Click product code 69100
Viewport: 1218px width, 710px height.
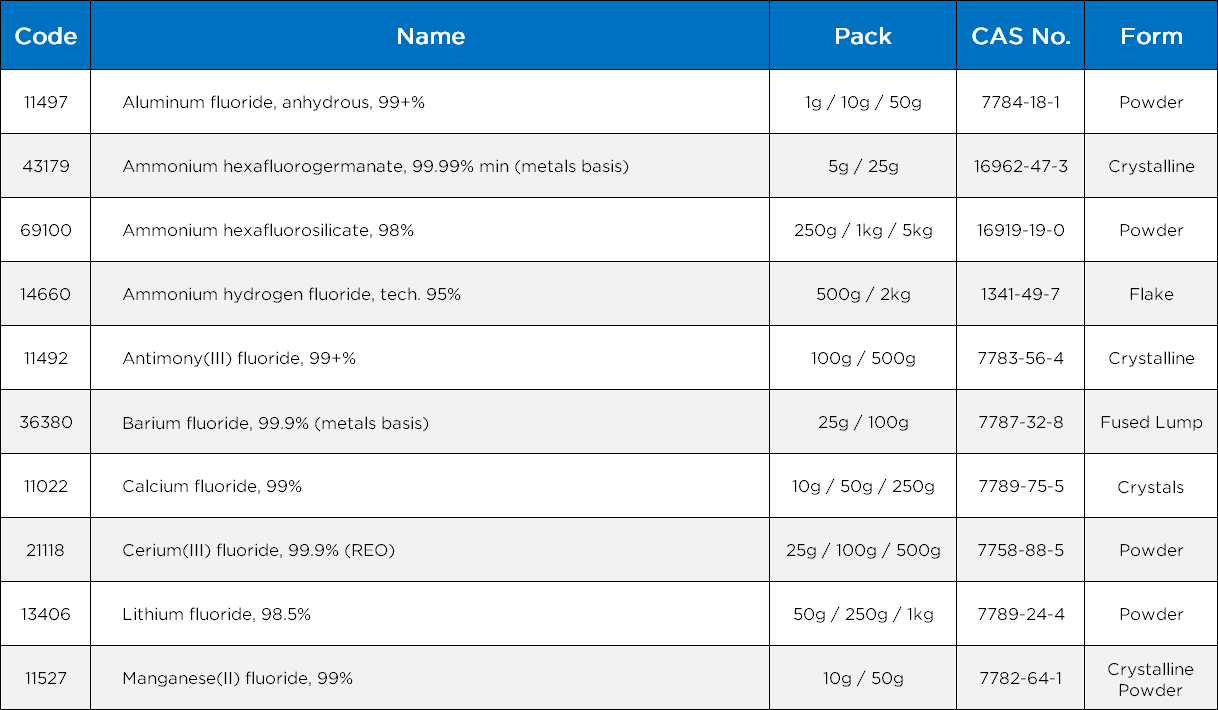(46, 230)
